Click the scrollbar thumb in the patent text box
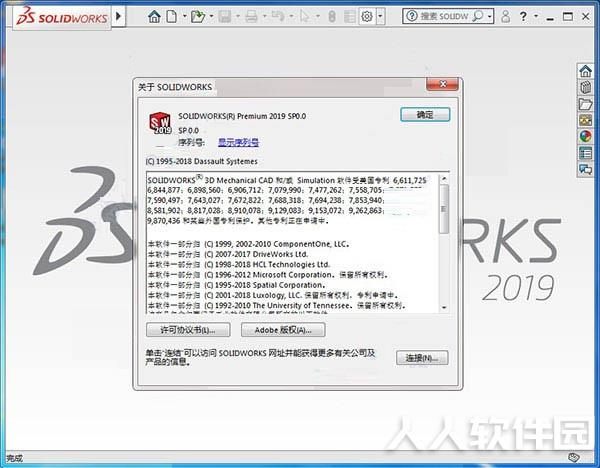 click(x=444, y=209)
